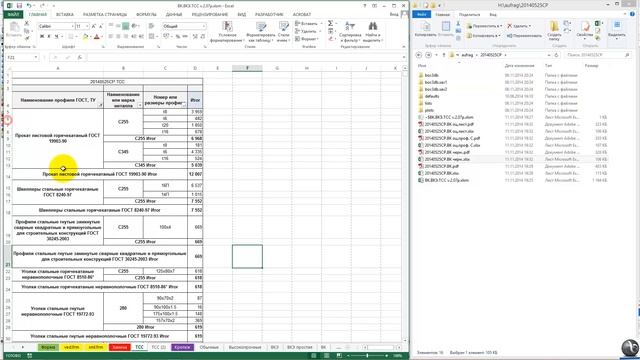Open the Excel ФАЙЛ (File) tab
Image resolution: width=640 pixels, height=360 pixels.
point(13,14)
